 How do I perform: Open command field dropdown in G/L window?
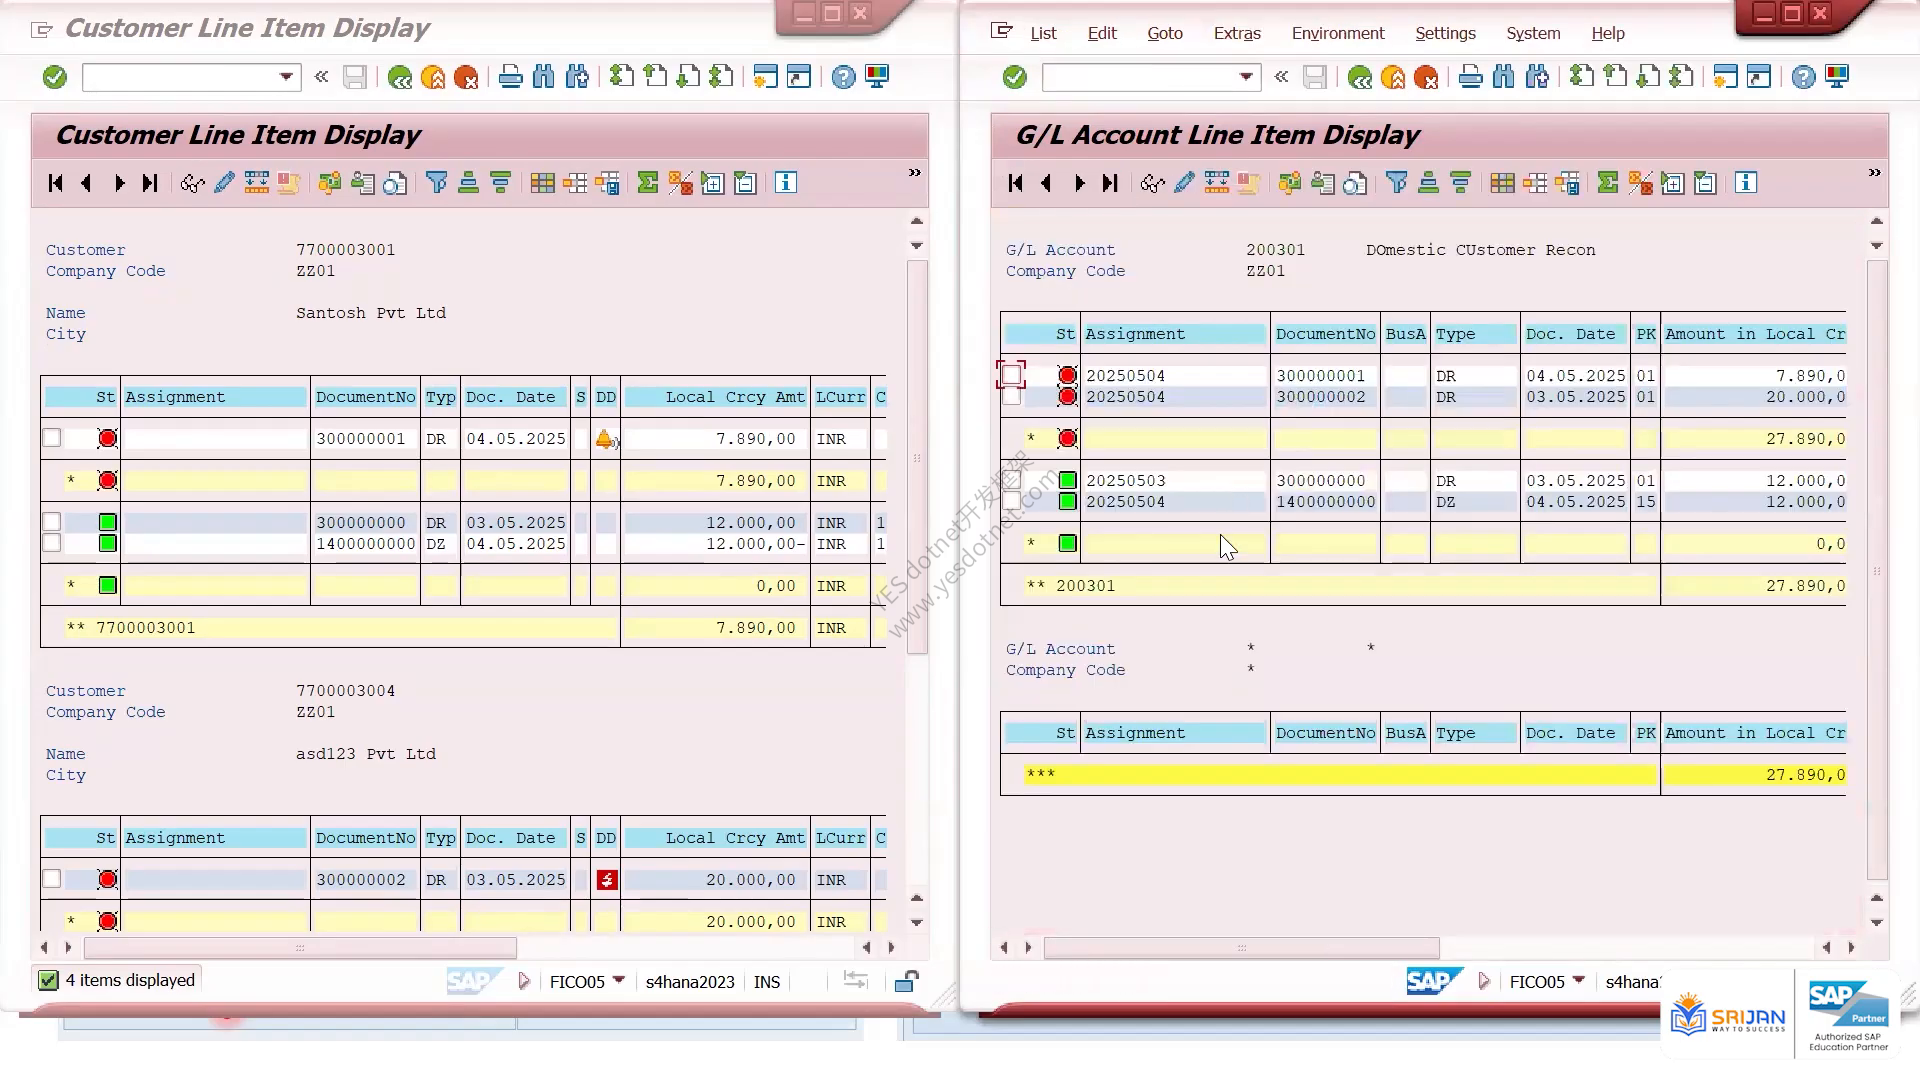1246,77
